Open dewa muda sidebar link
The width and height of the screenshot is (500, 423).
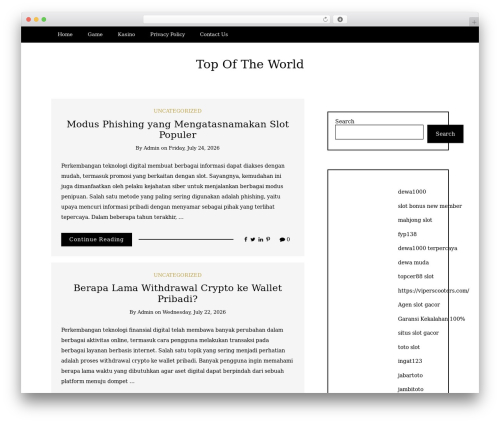(x=413, y=262)
